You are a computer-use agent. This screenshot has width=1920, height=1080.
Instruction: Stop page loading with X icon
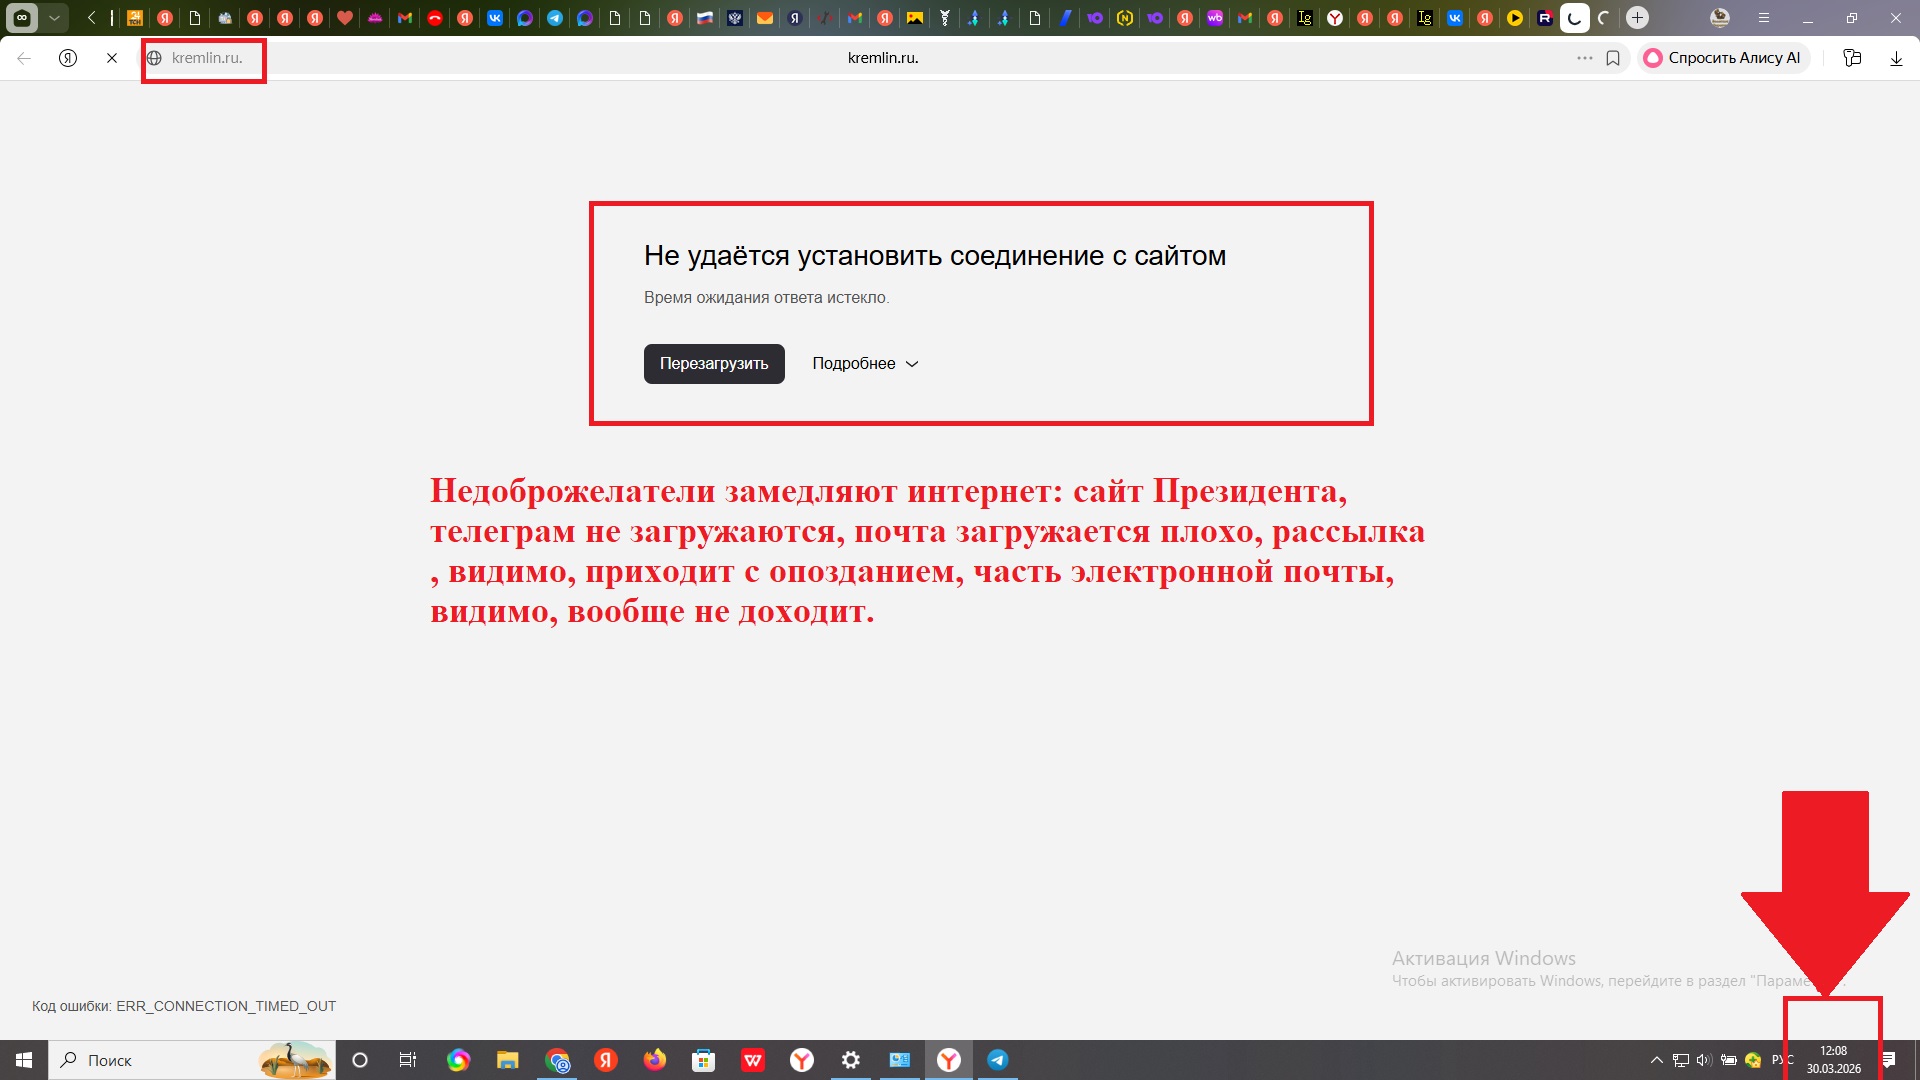tap(112, 58)
